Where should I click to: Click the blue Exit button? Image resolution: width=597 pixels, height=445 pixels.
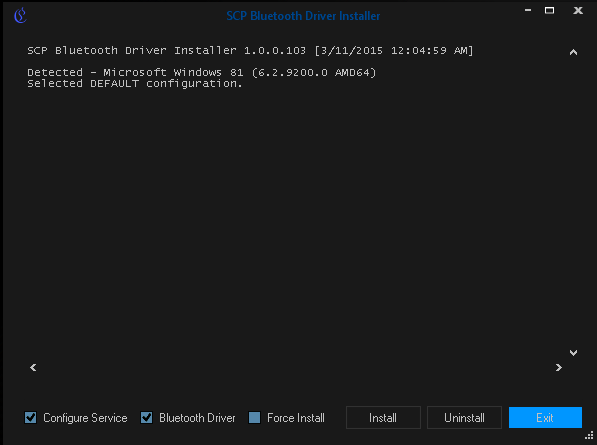coord(545,418)
